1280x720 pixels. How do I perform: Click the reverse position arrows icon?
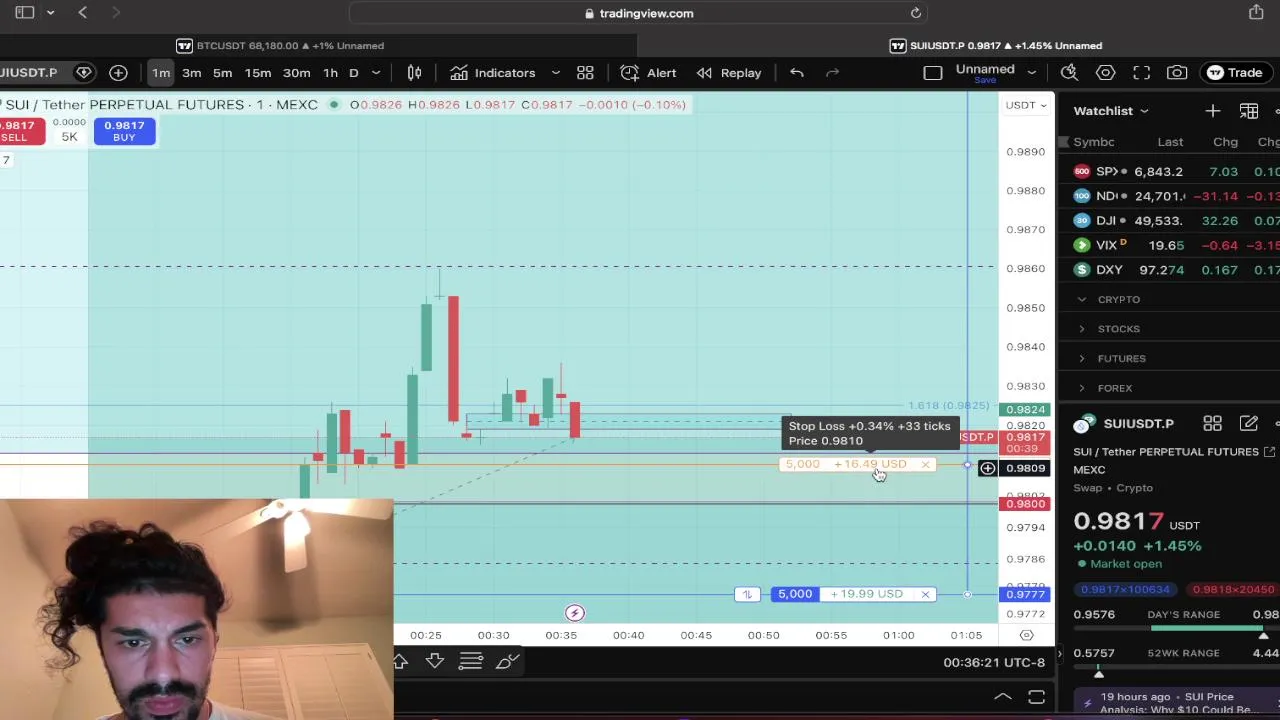point(747,594)
